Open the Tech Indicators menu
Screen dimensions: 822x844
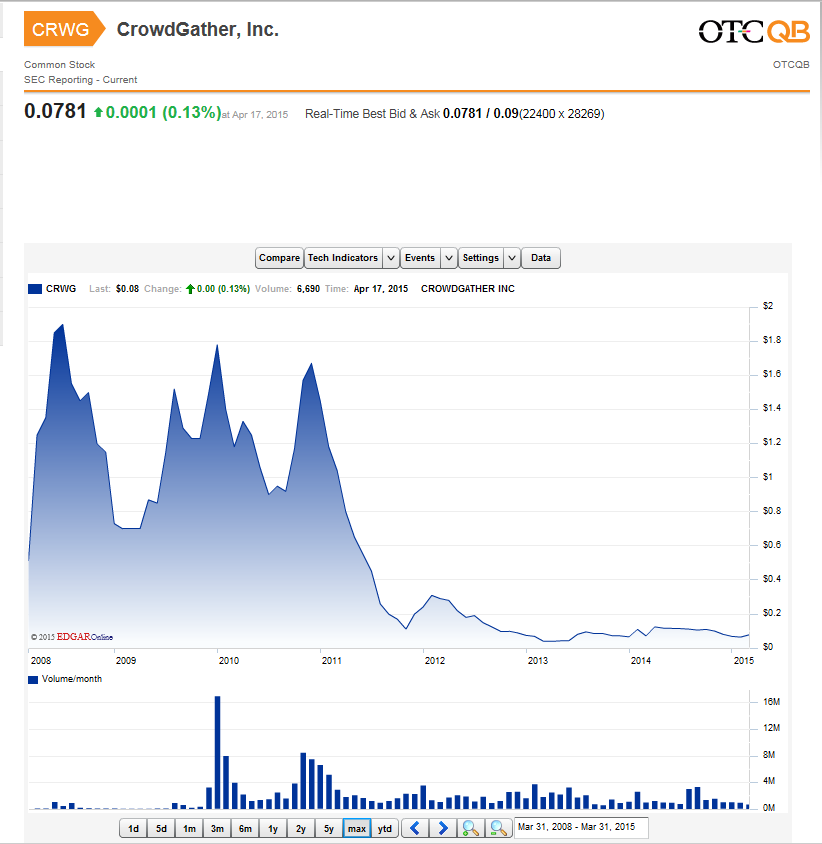point(343,258)
